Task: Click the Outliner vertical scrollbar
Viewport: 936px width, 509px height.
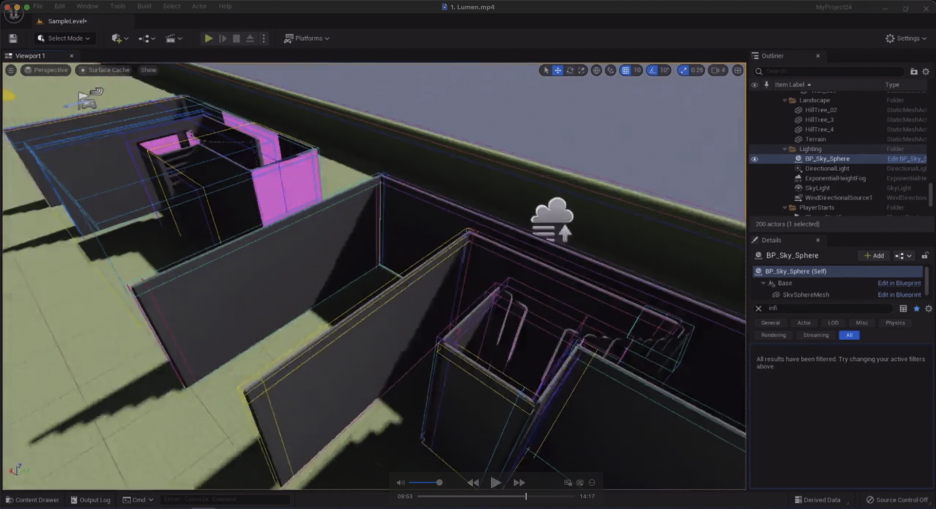Action: coord(930,195)
